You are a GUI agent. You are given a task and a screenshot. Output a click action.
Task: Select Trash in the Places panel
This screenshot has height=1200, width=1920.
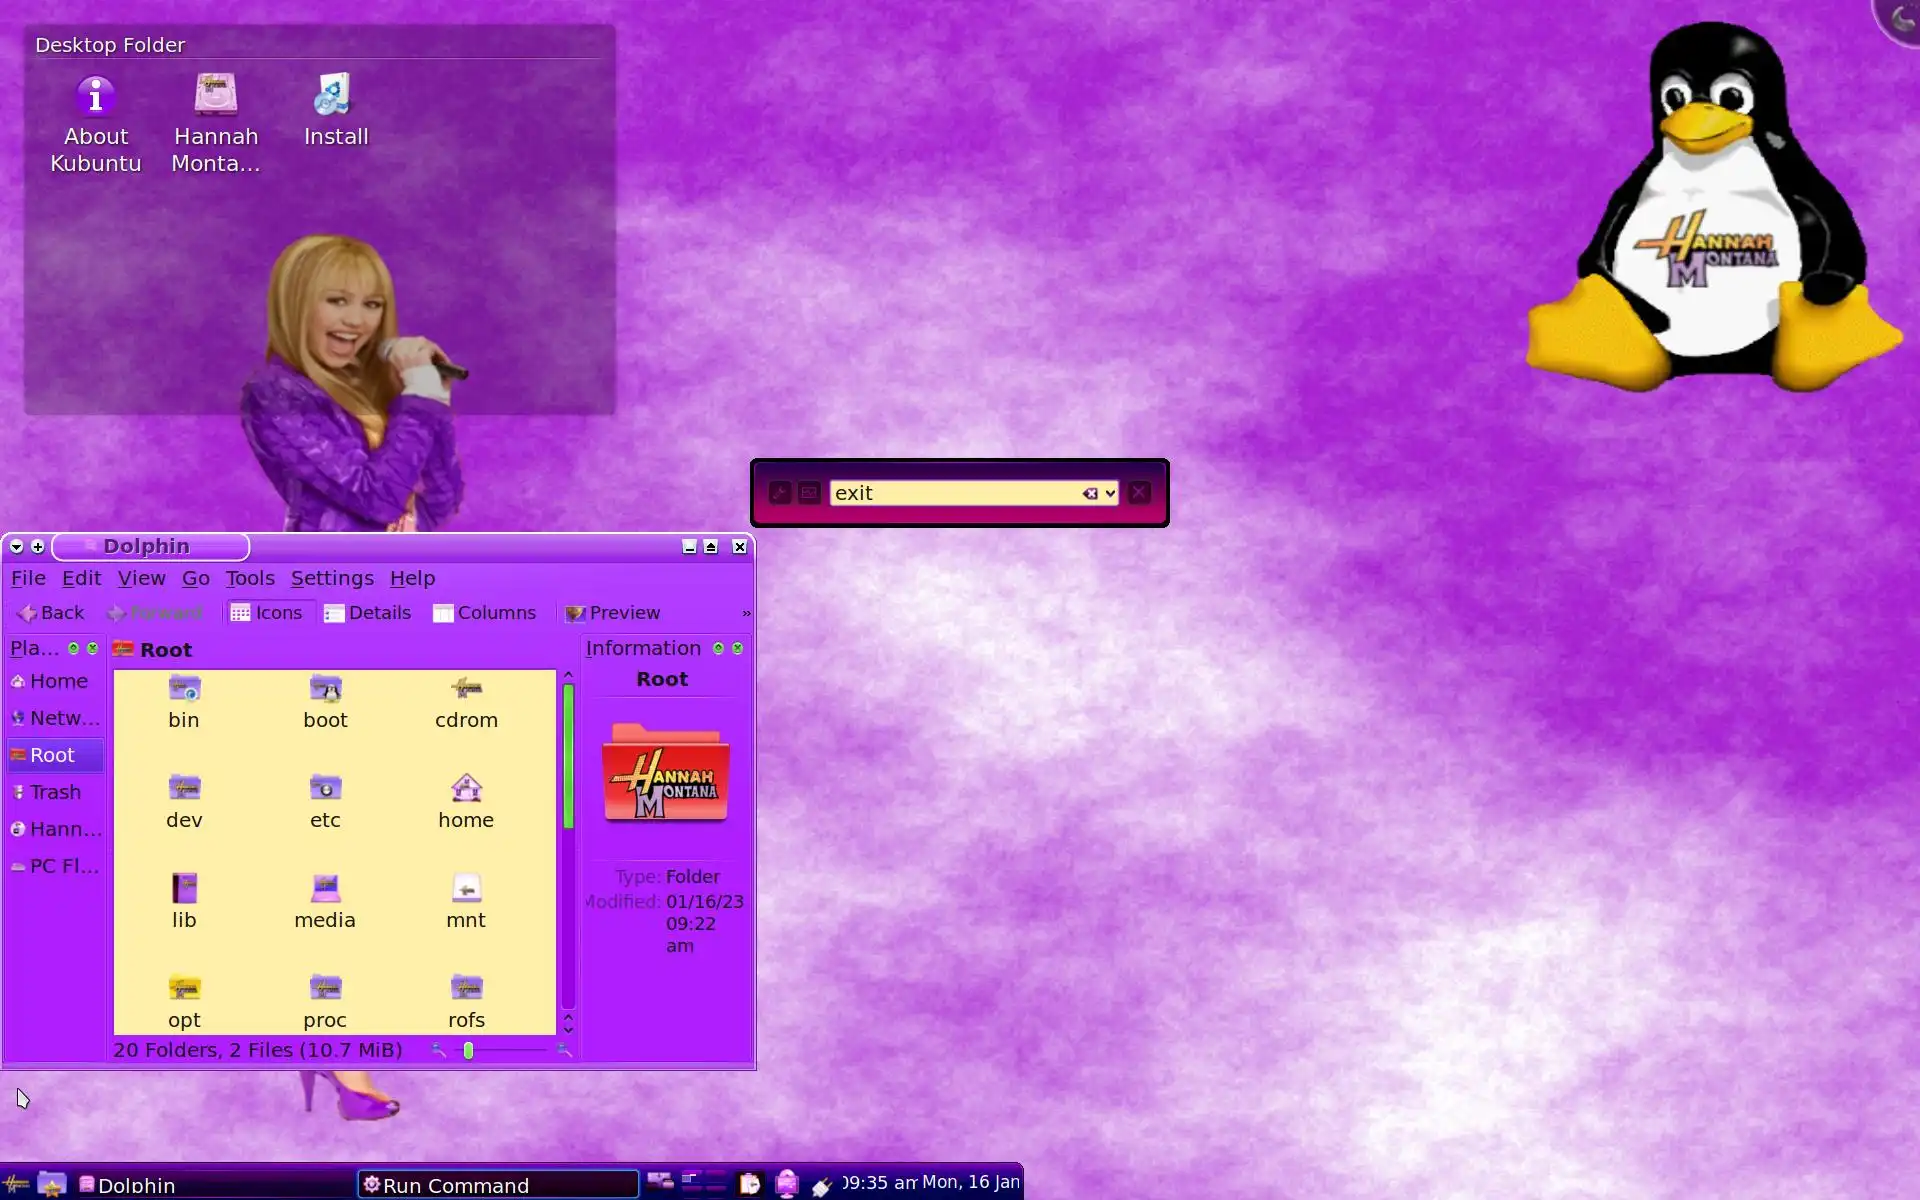click(x=54, y=792)
